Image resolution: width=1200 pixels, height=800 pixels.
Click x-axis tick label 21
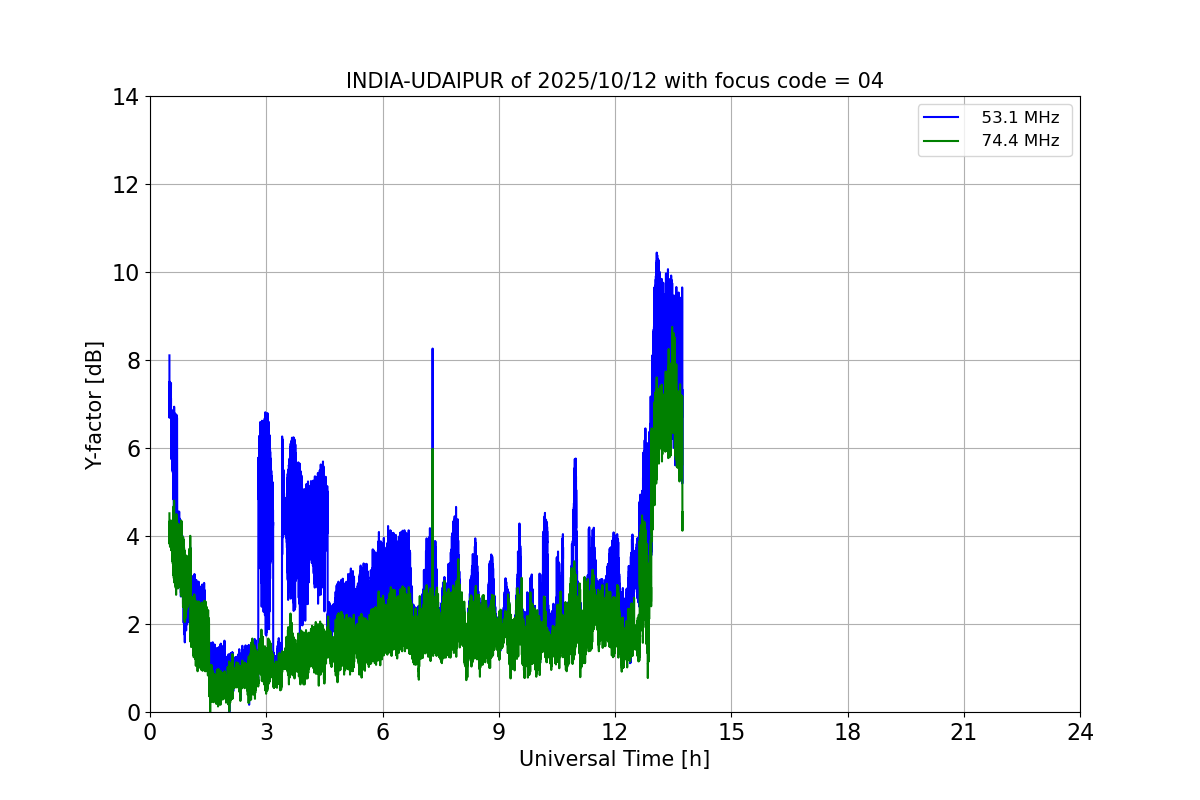point(964,733)
